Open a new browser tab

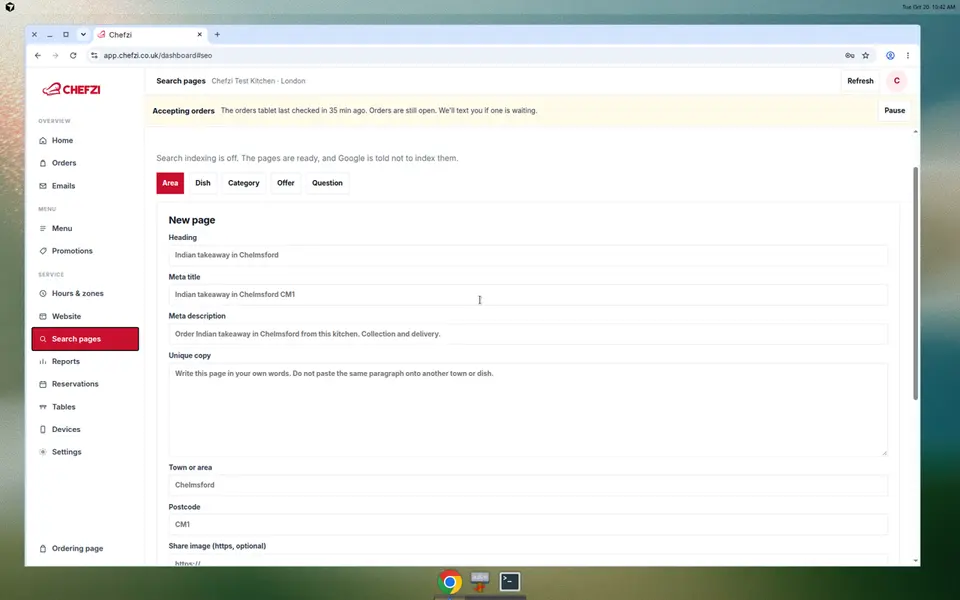coord(217,34)
